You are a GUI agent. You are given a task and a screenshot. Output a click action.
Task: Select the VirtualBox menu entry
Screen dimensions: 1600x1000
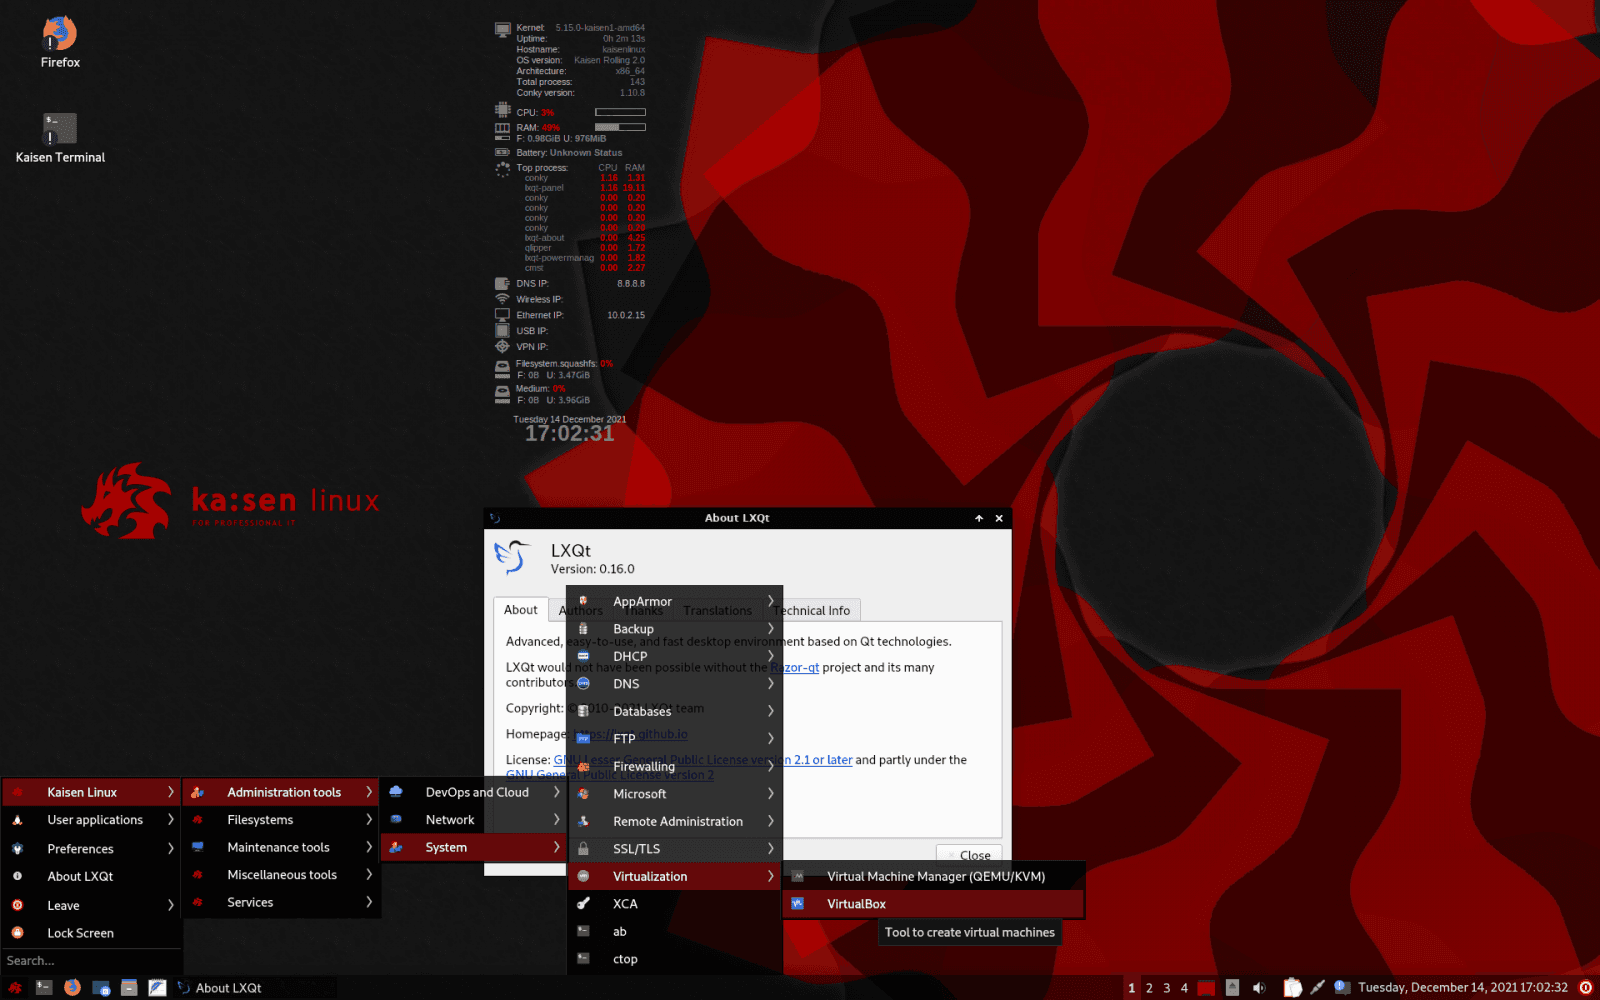coord(933,904)
